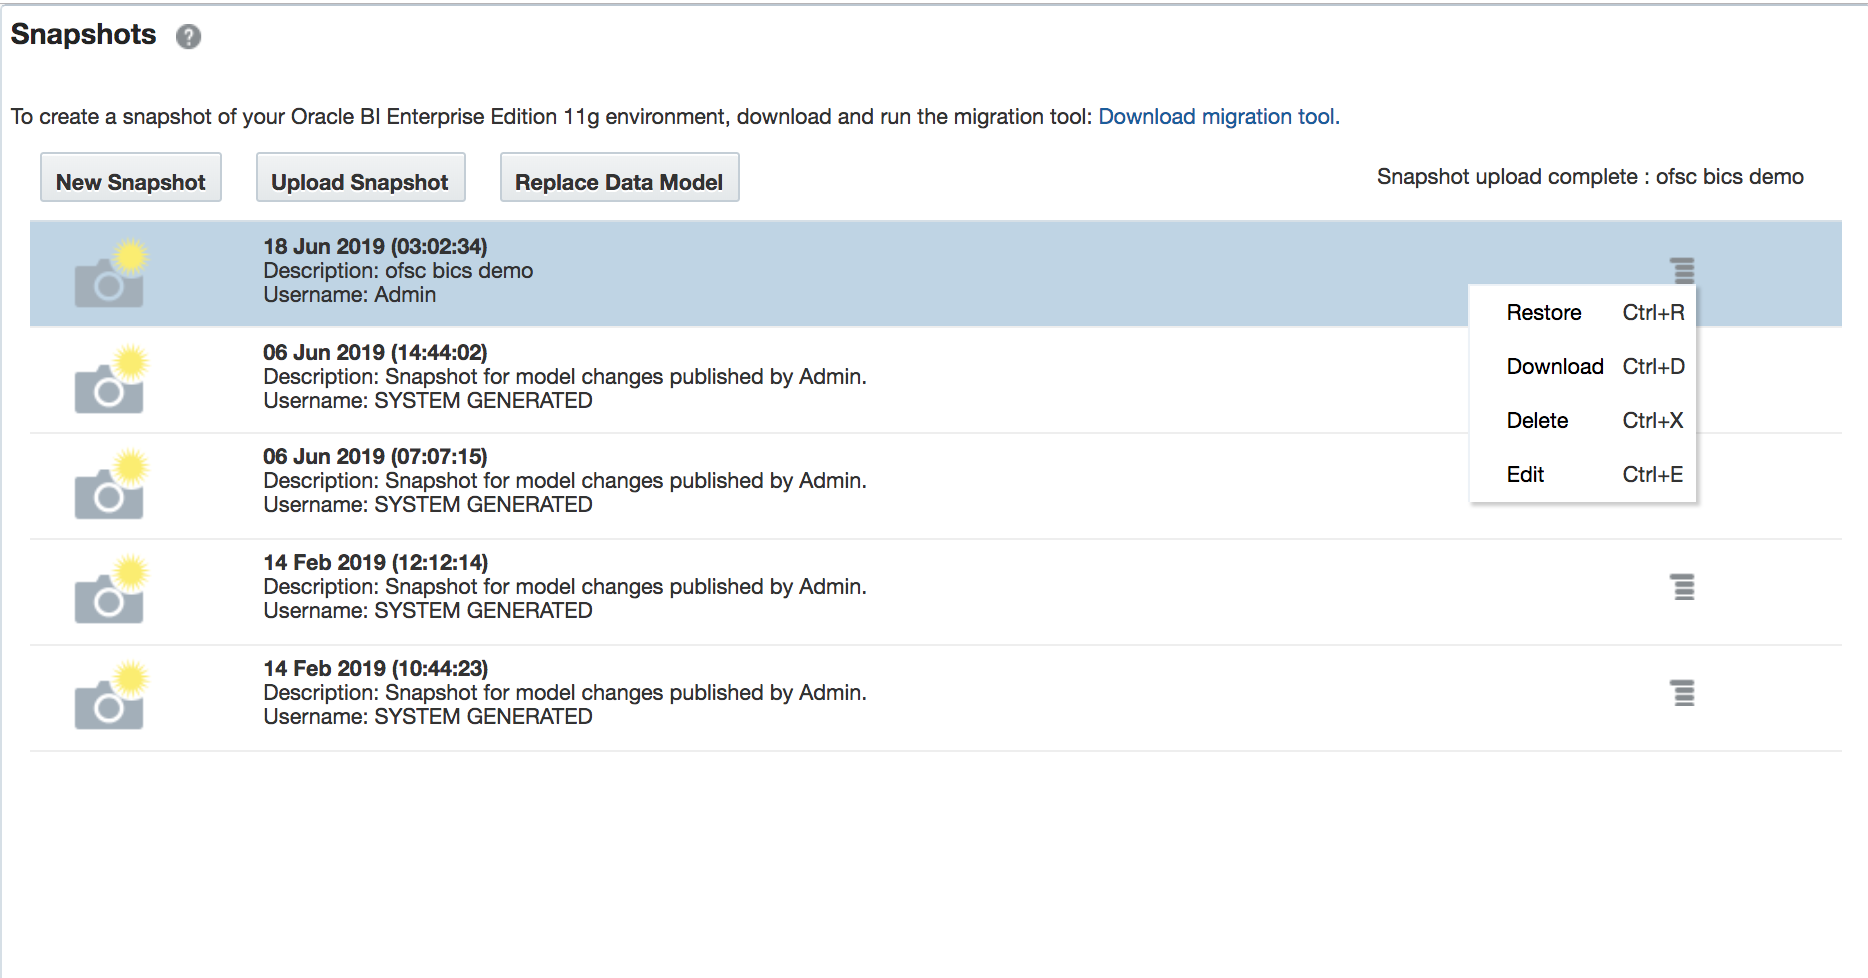The width and height of the screenshot is (1868, 978).
Task: Select Edit in the snapshot menu
Action: [x=1525, y=475]
